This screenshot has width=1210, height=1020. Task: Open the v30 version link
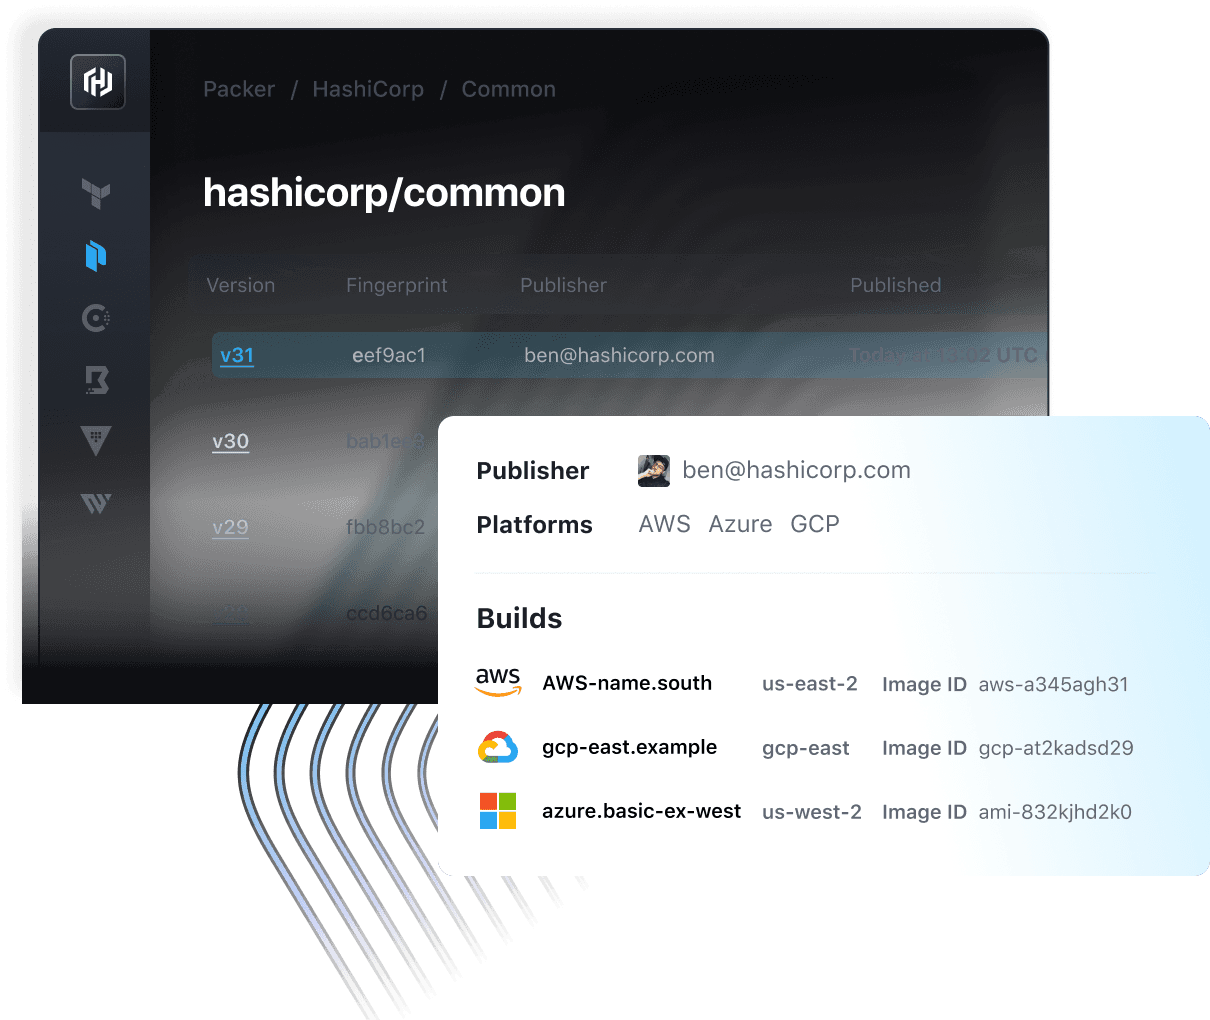[230, 442]
